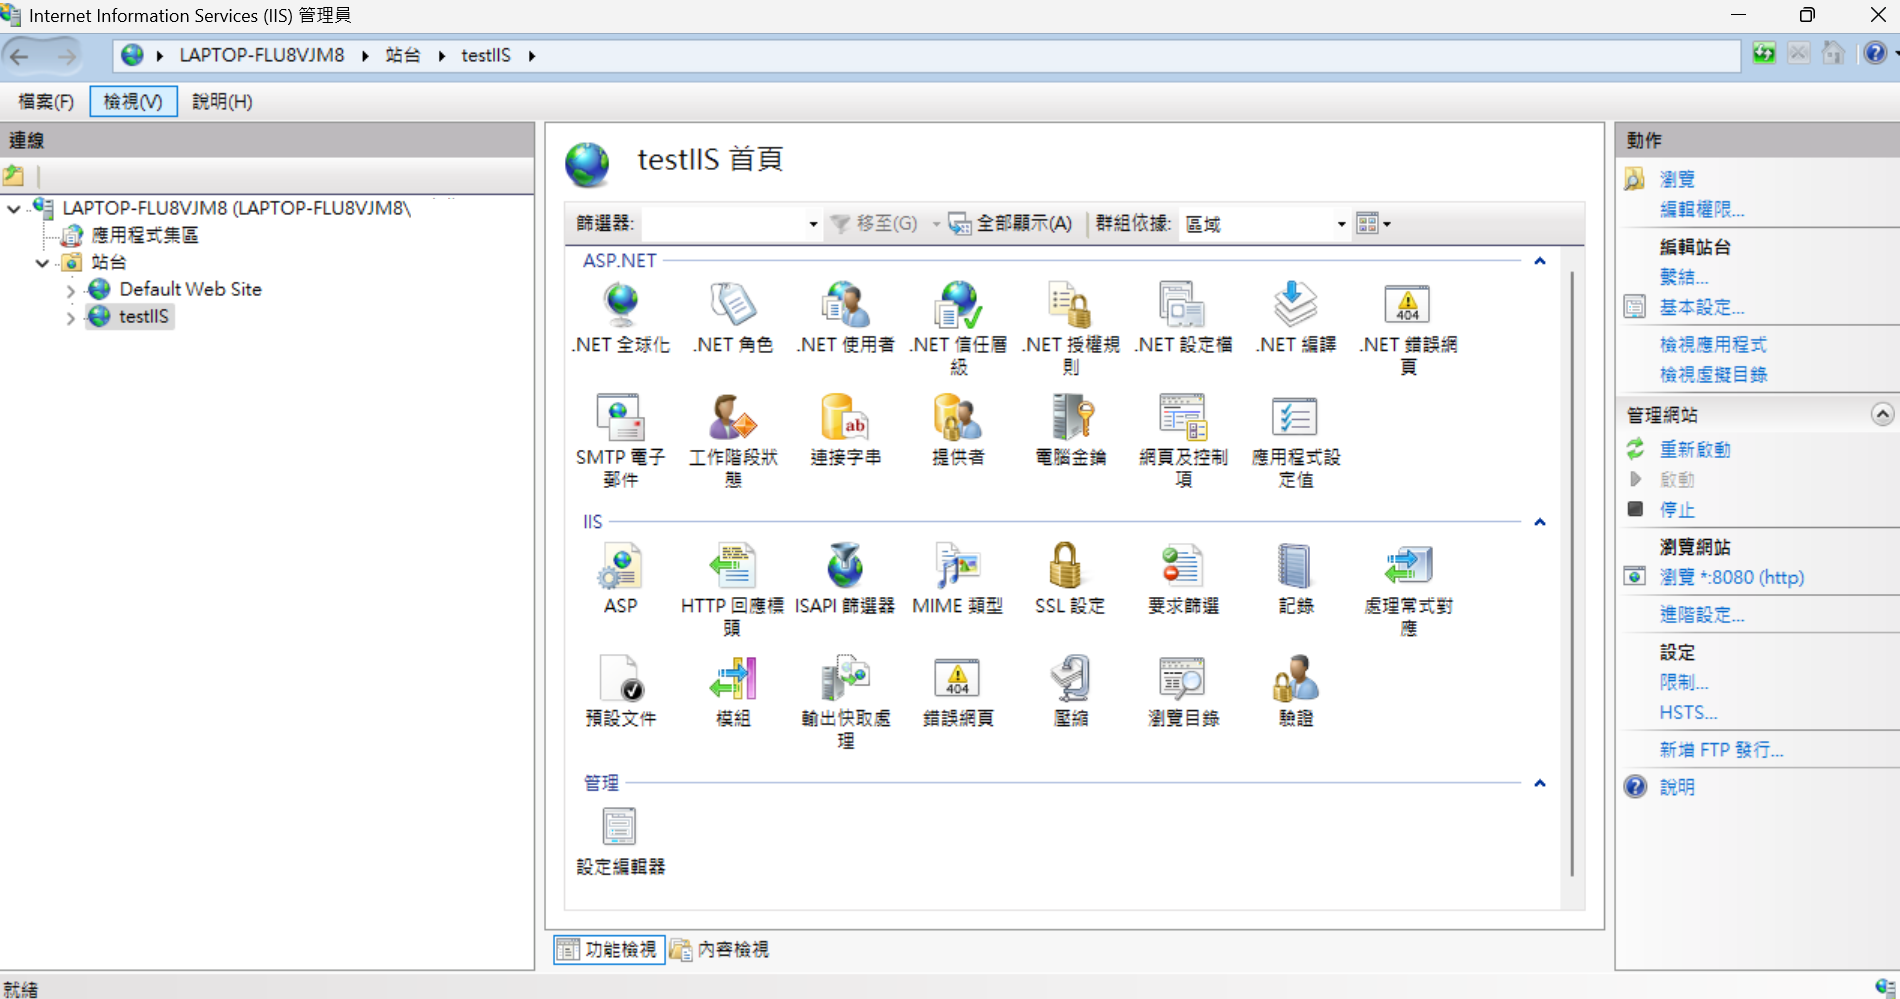Click the 檢視應用程式 link
Viewport: 1900px width, 999px height.
coord(1713,344)
